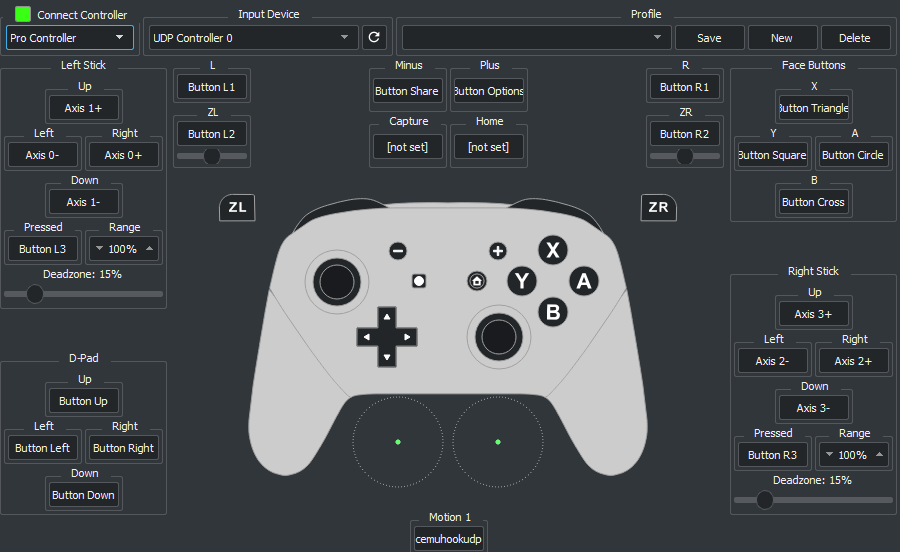This screenshot has width=900, height=552.
Task: Click the capture button on the controller image
Action: 419,281
